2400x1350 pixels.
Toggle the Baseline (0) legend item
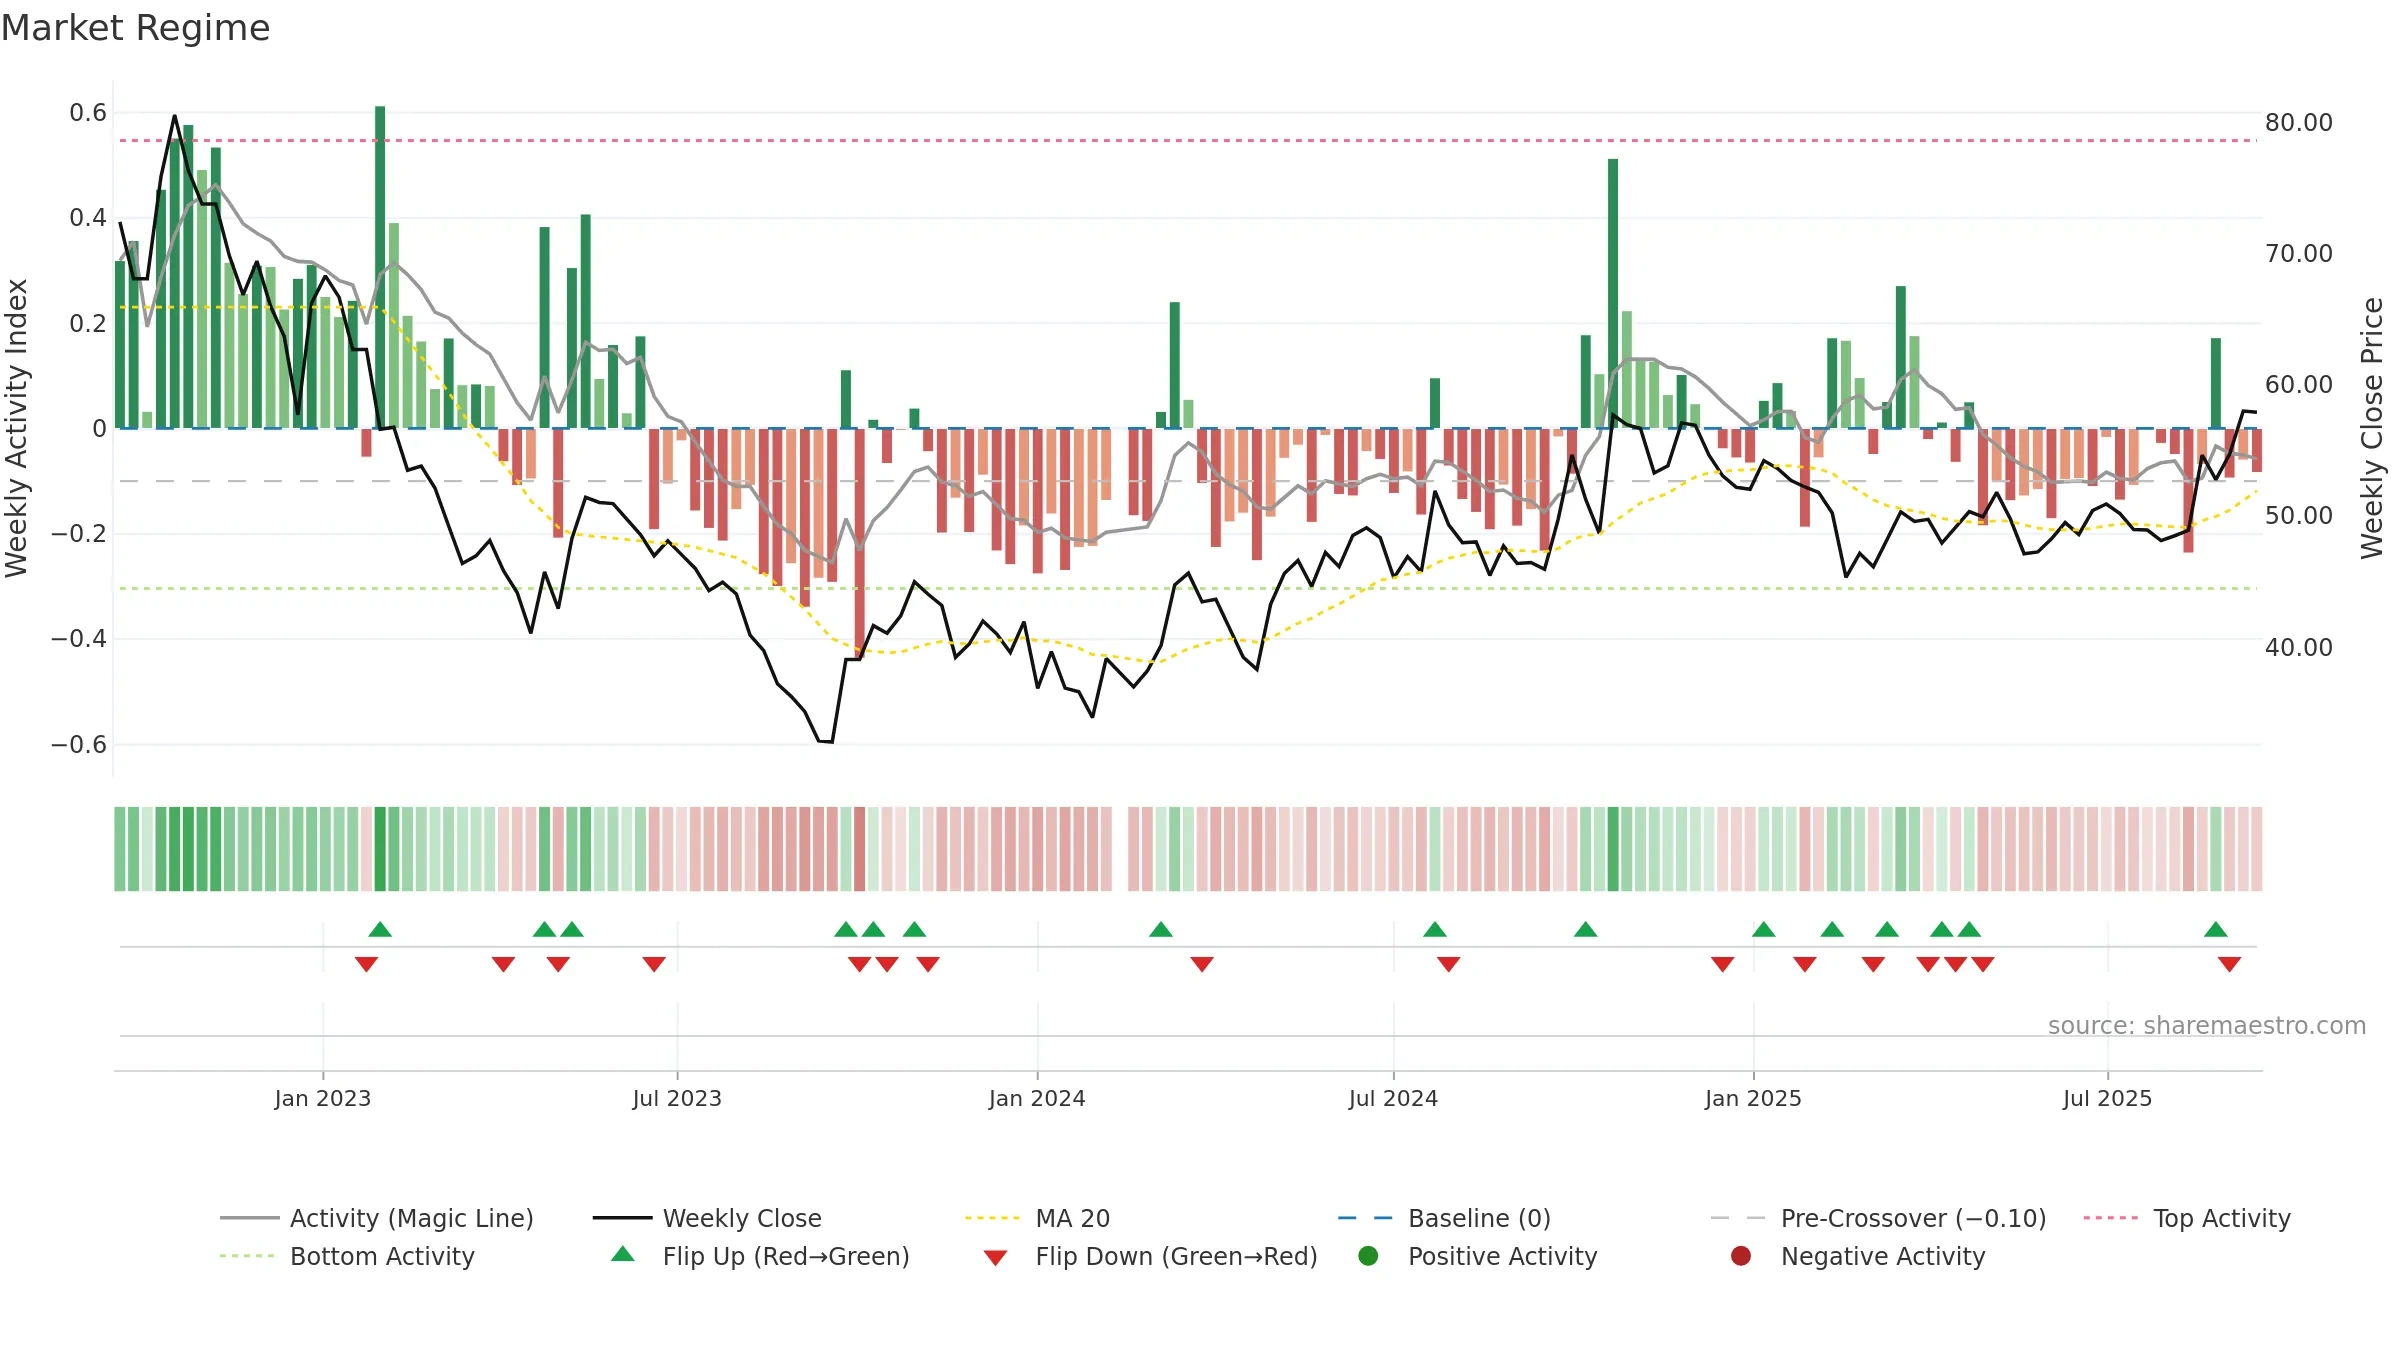pyautogui.click(x=1444, y=1218)
